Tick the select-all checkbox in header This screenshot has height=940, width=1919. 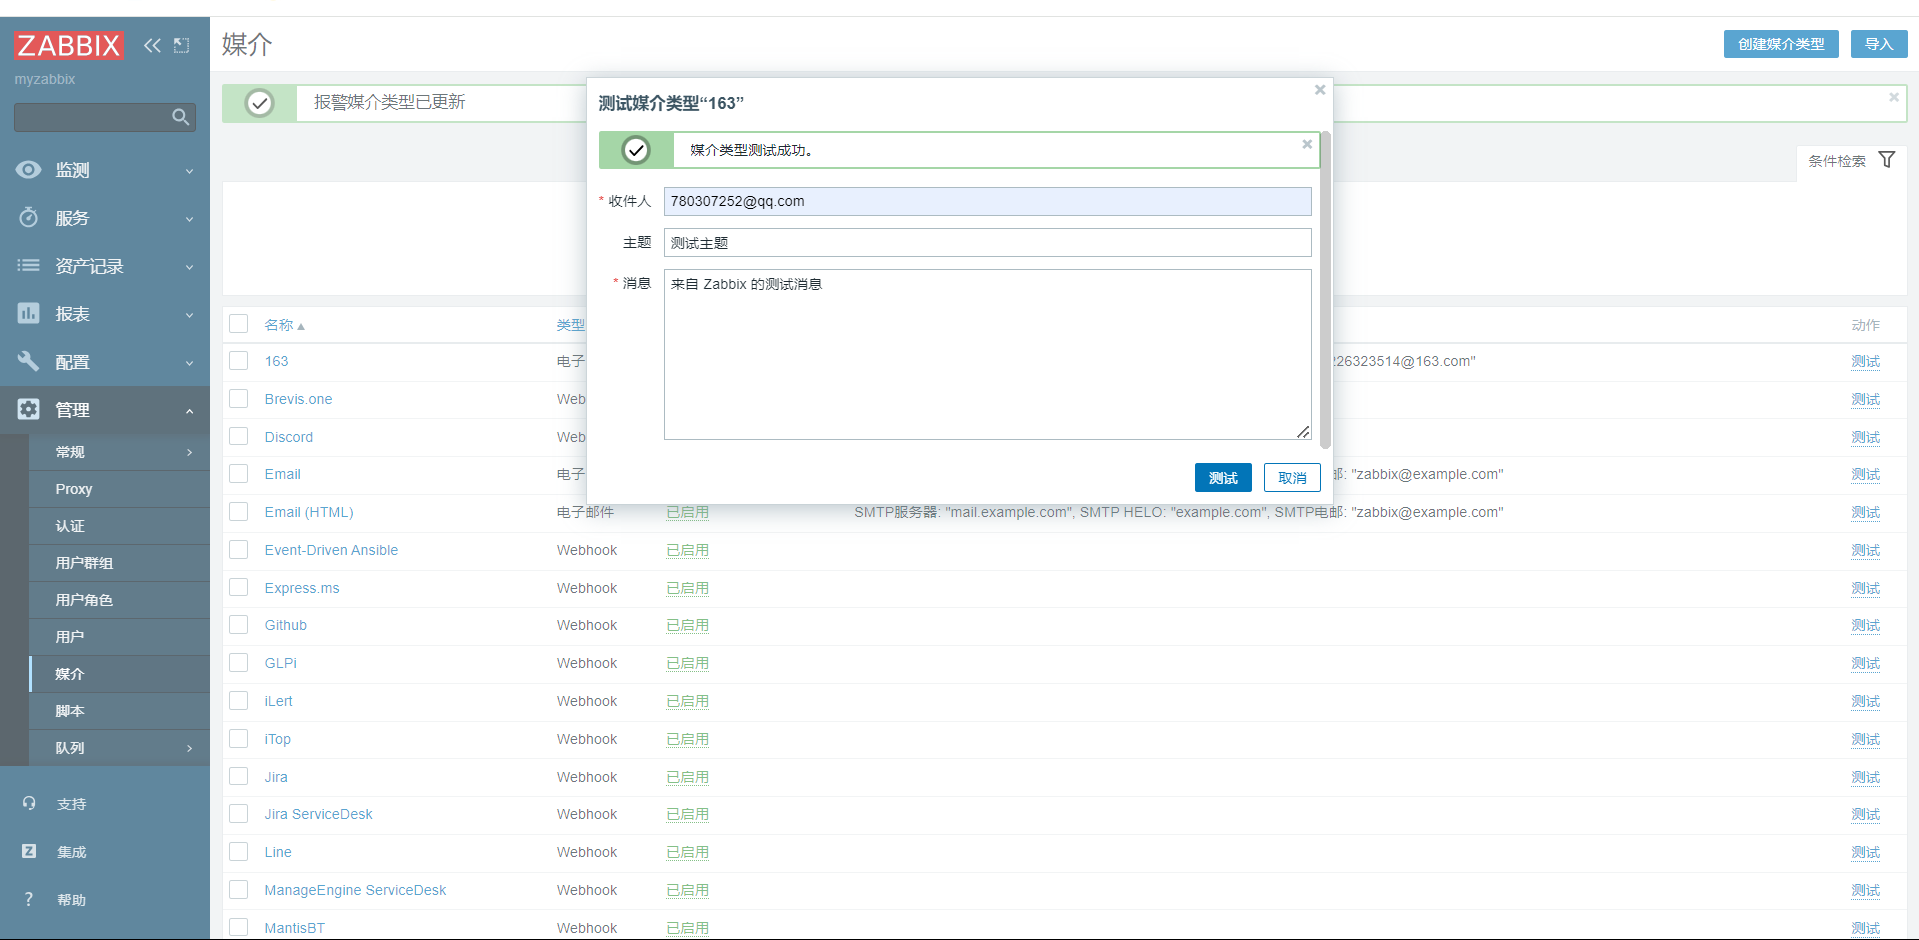(238, 323)
